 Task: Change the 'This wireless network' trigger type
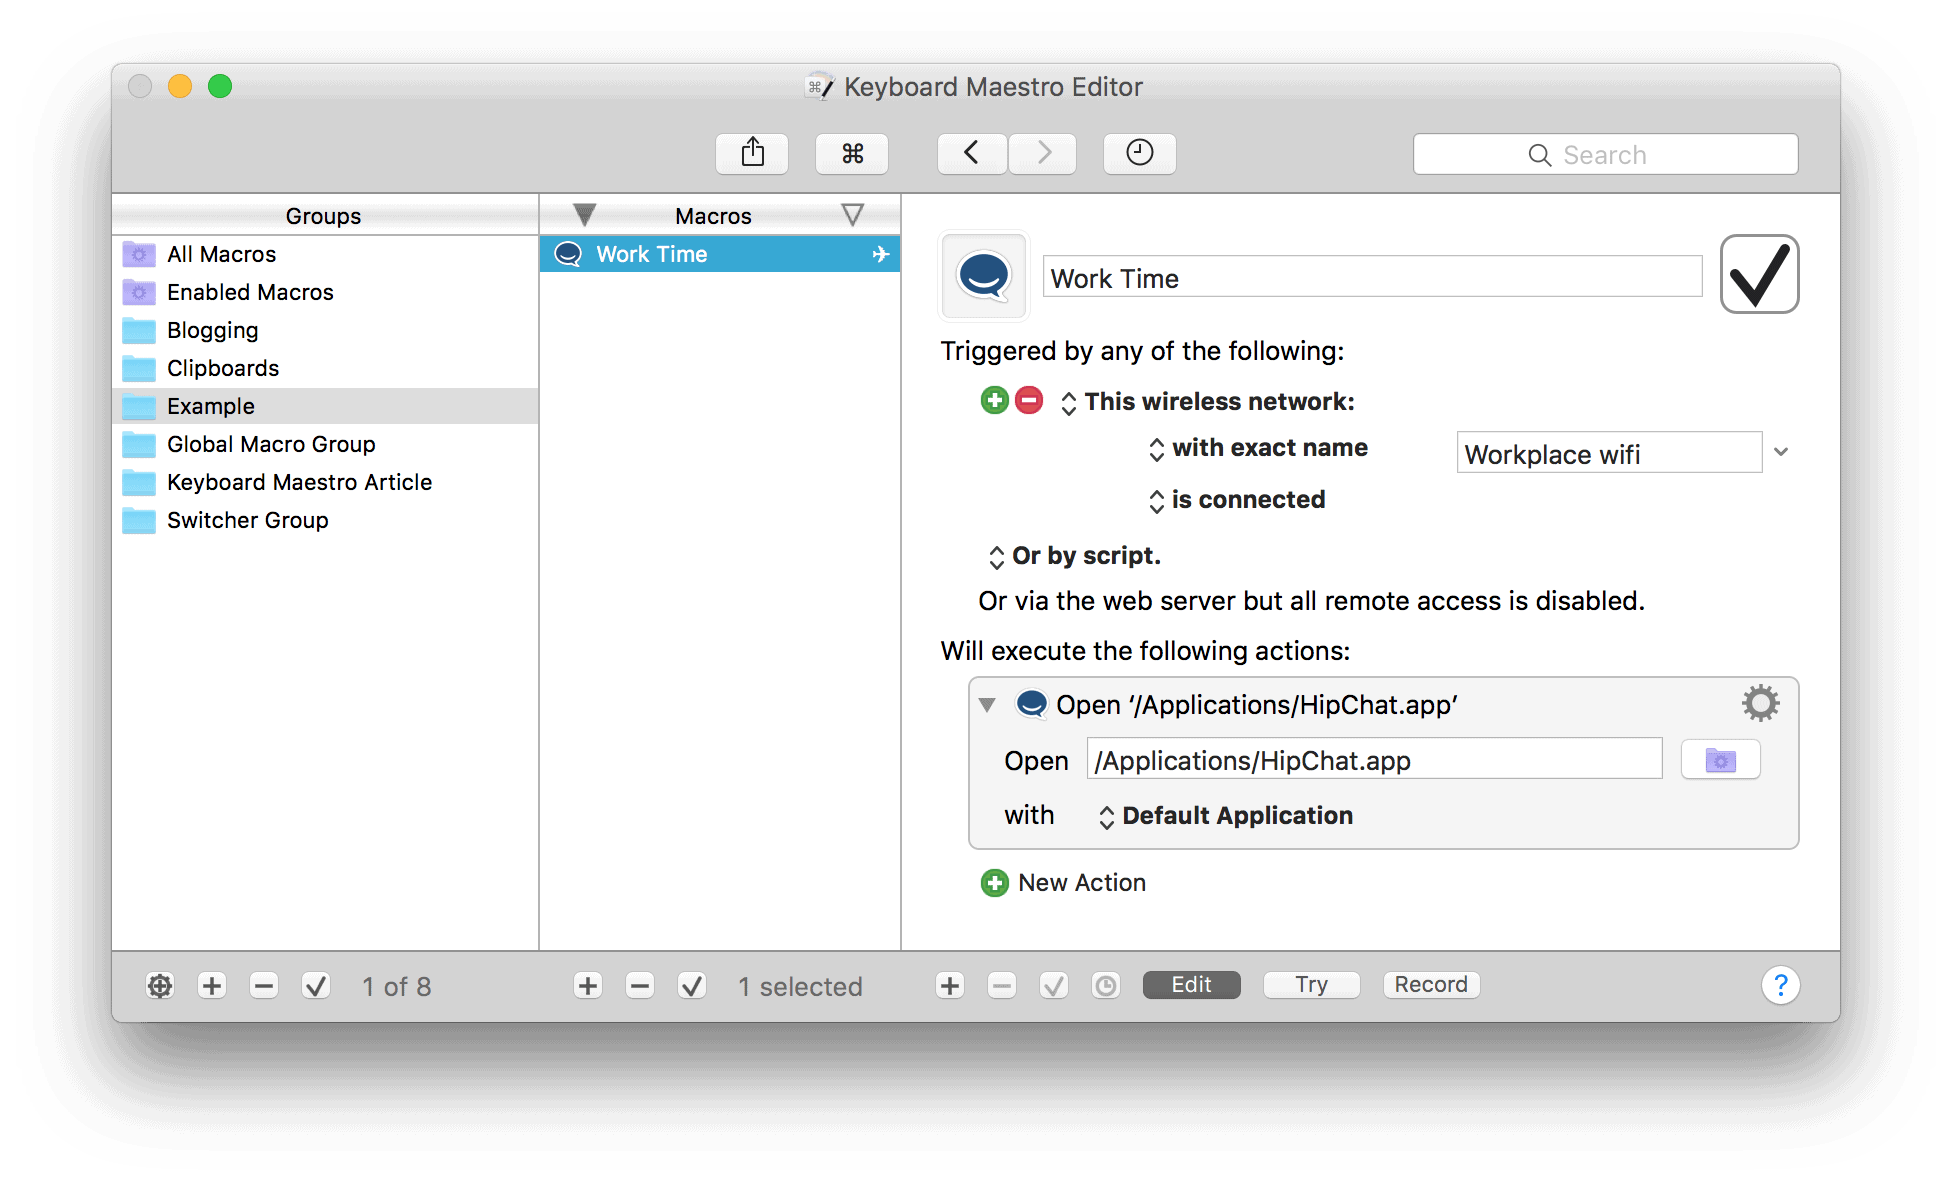(x=1208, y=402)
